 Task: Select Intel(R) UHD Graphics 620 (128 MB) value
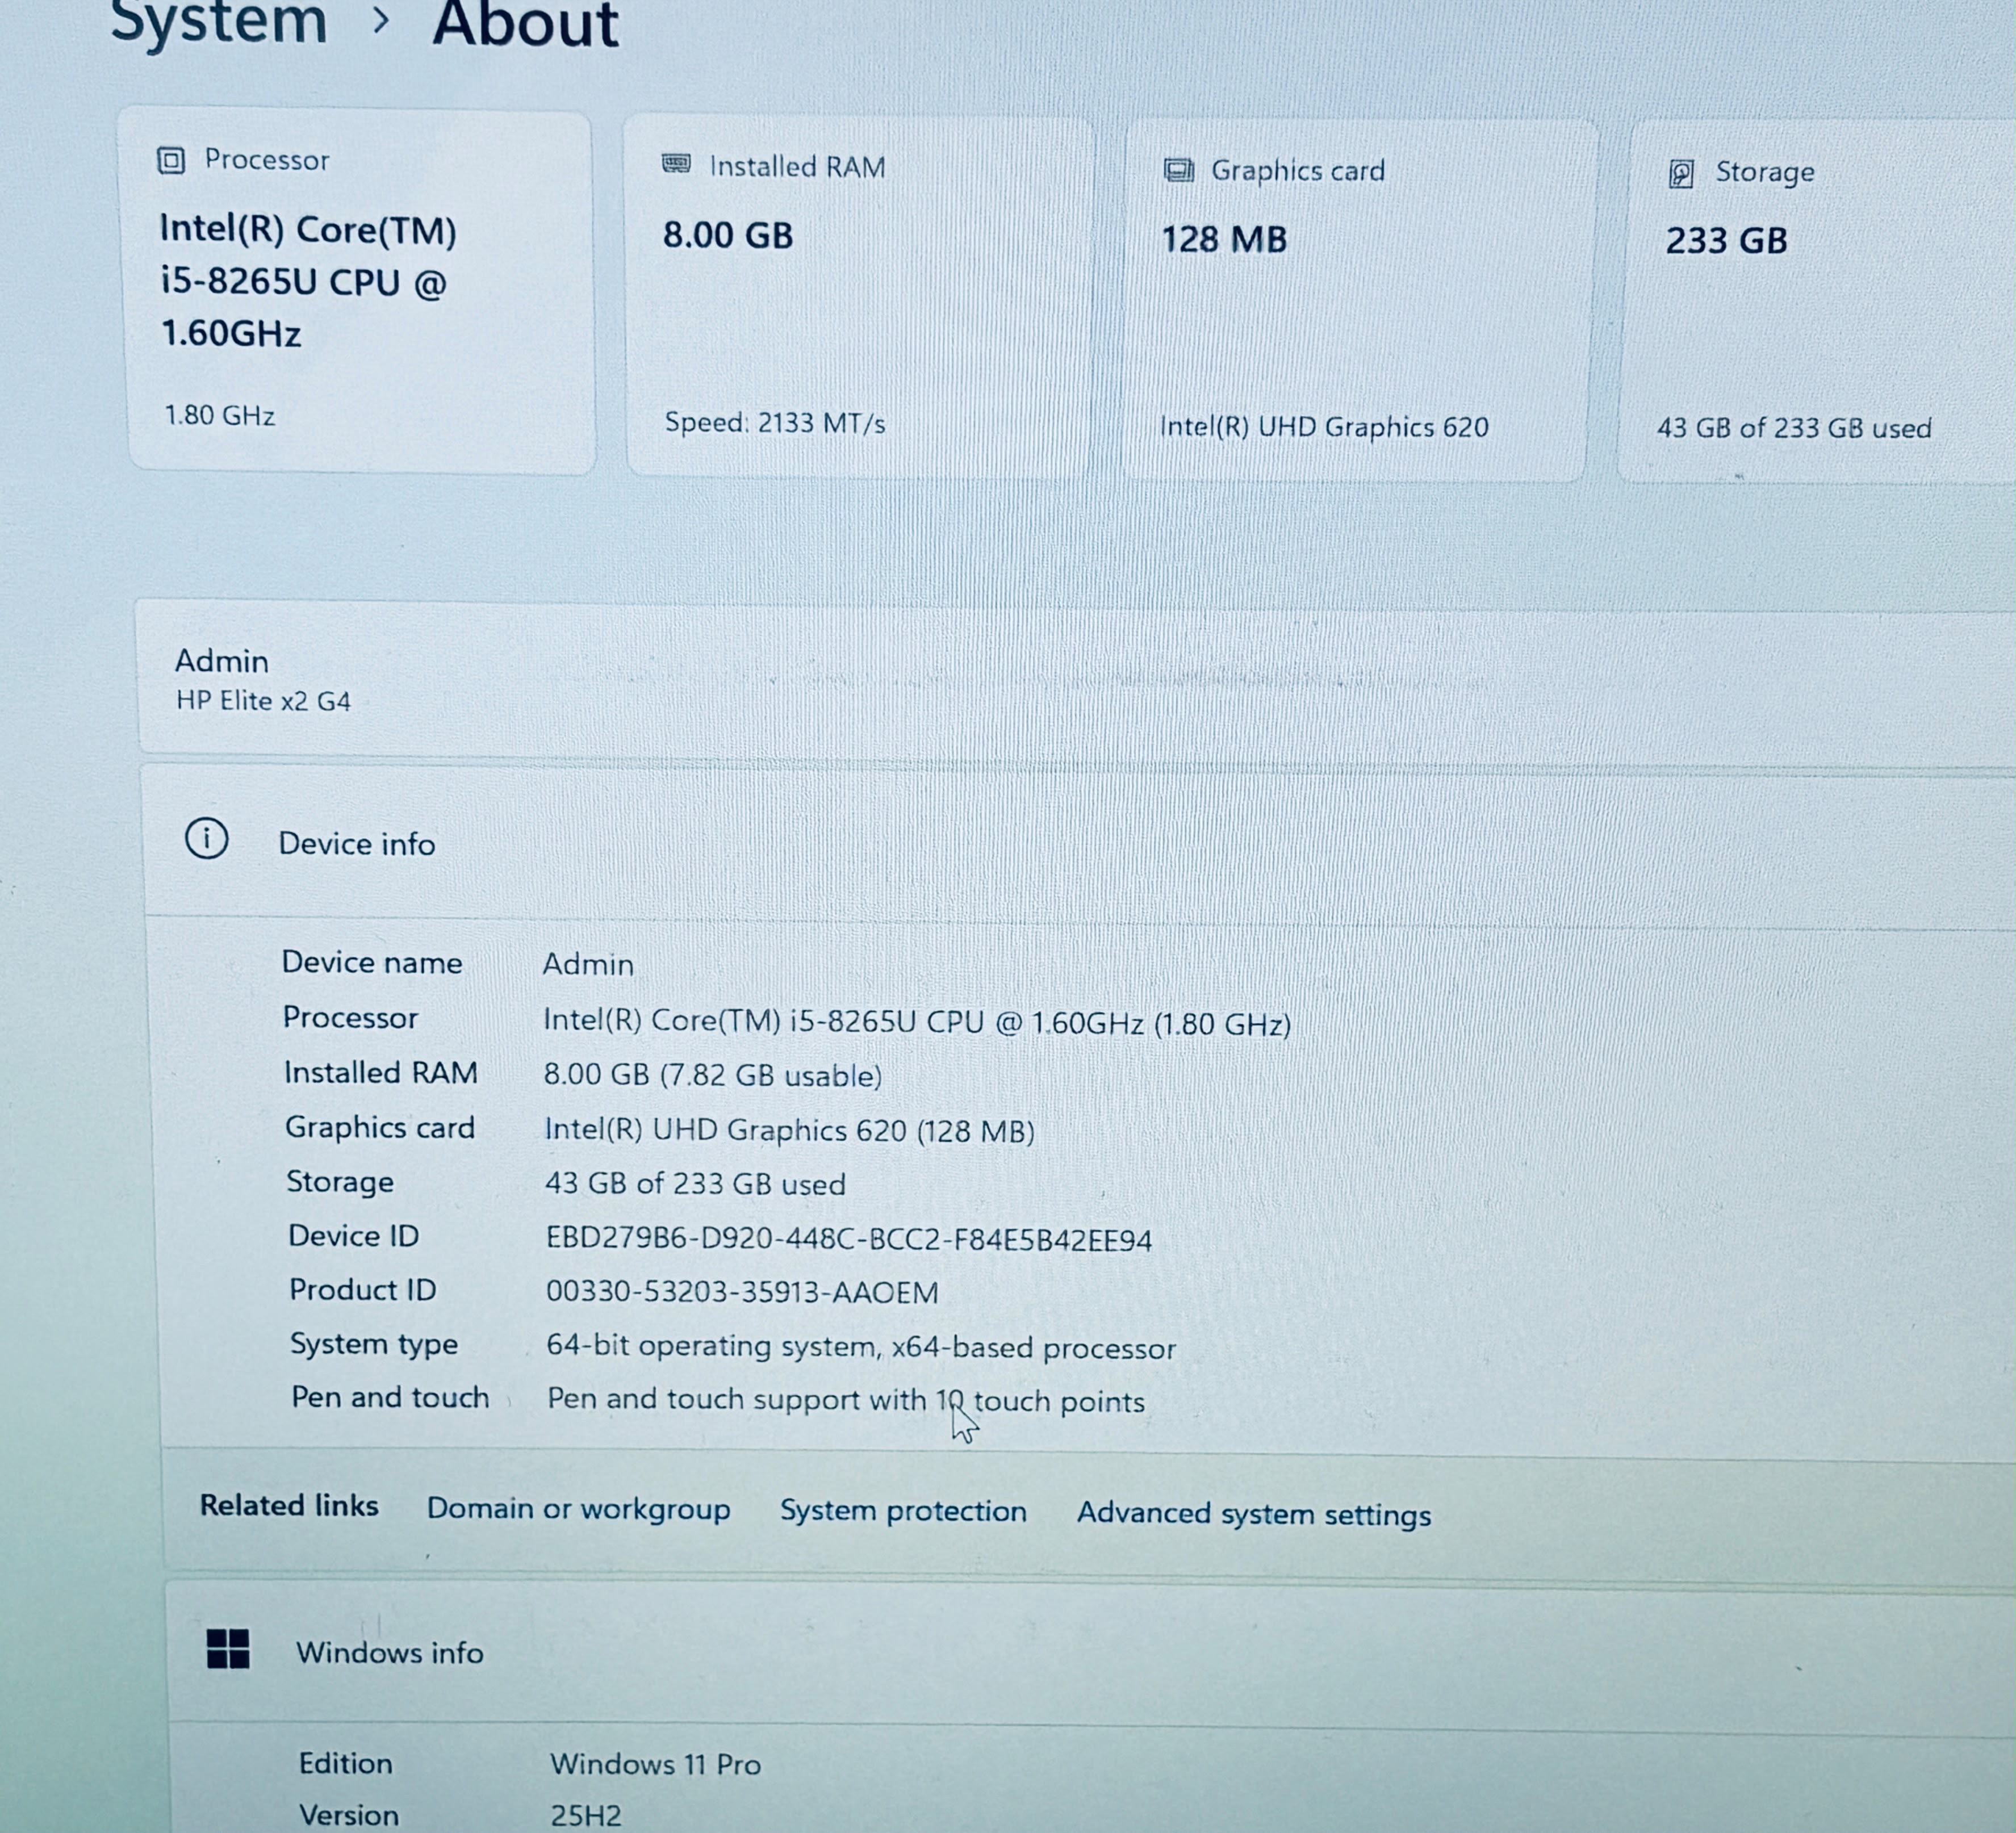coord(789,1130)
